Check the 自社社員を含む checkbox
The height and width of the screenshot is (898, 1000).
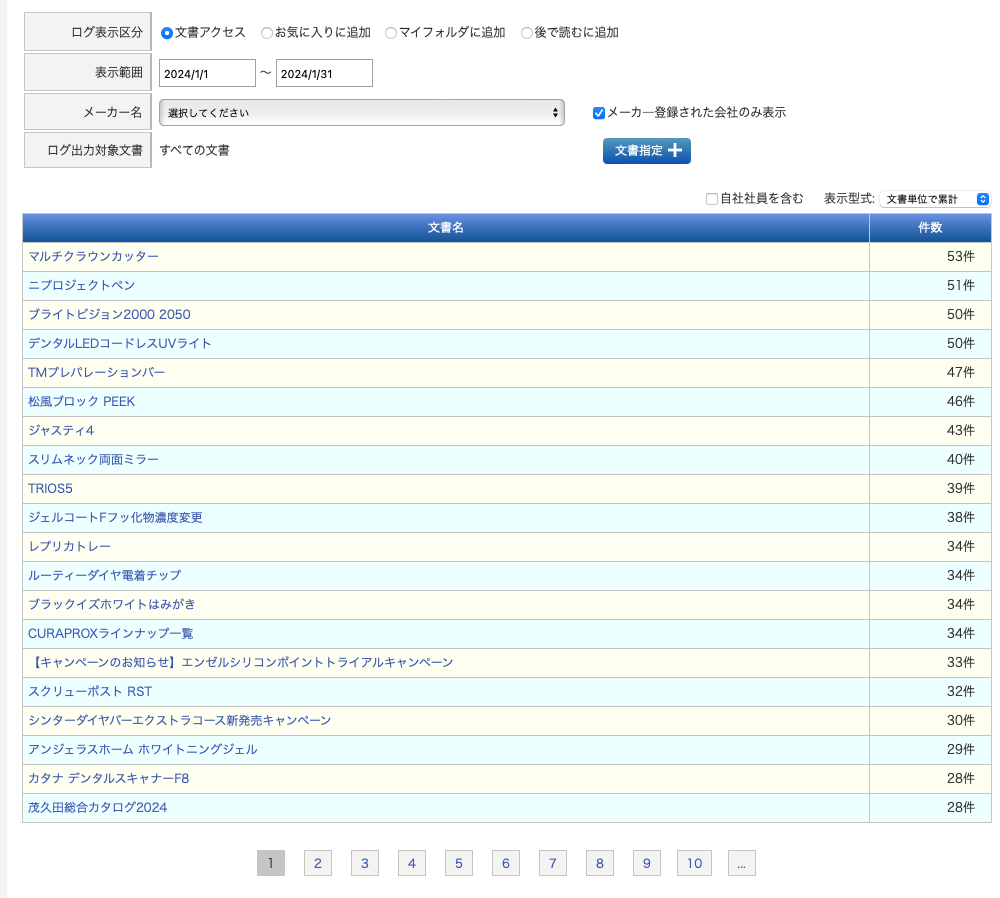712,199
